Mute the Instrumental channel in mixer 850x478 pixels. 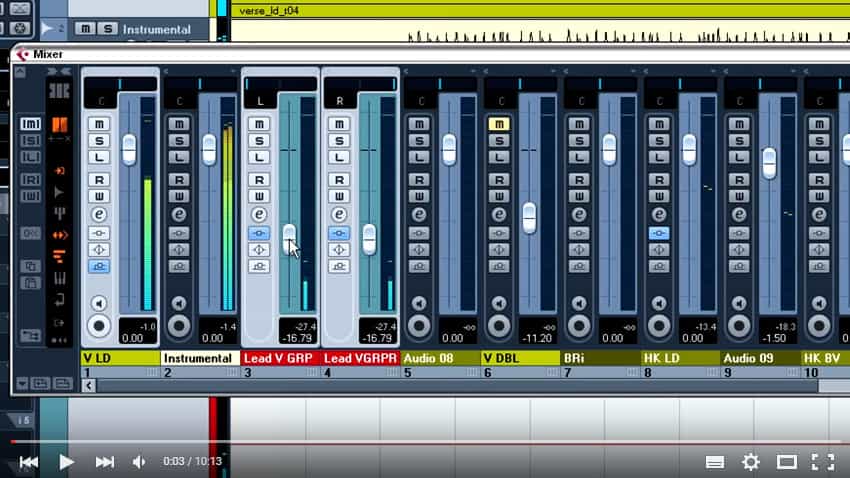click(179, 124)
